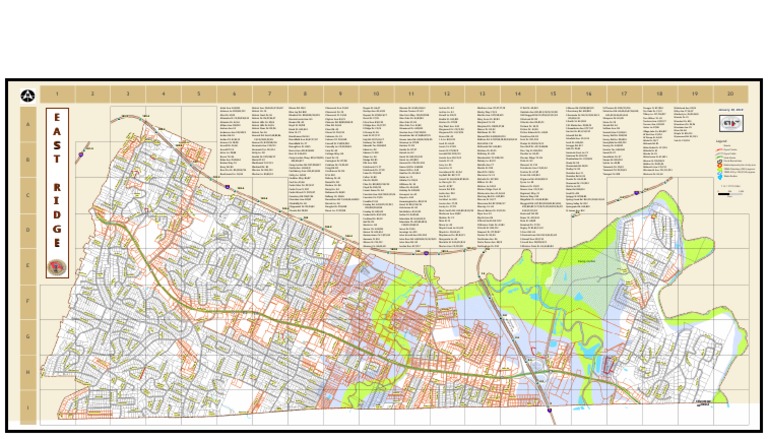Select grid column header 14
The image size is (768, 439).
518,94
